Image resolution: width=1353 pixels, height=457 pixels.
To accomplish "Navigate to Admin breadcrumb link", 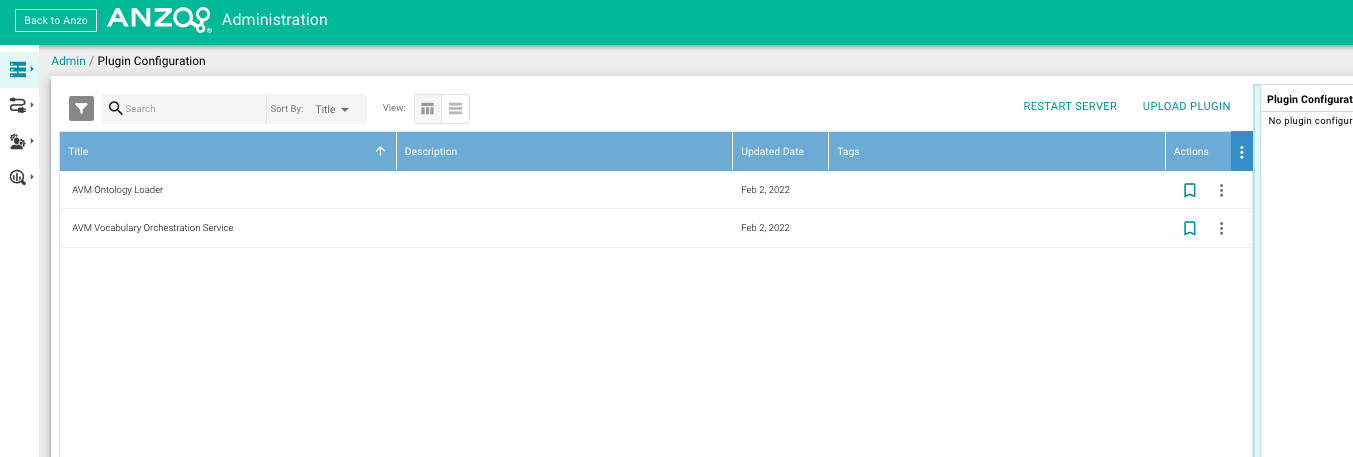I will point(68,61).
